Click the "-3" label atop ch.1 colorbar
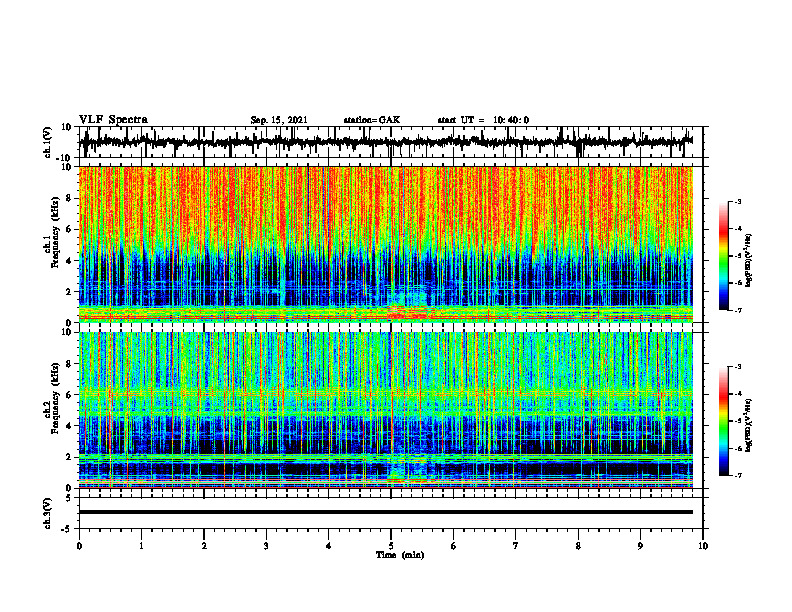This screenshot has height=612, width=792. pyautogui.click(x=737, y=201)
